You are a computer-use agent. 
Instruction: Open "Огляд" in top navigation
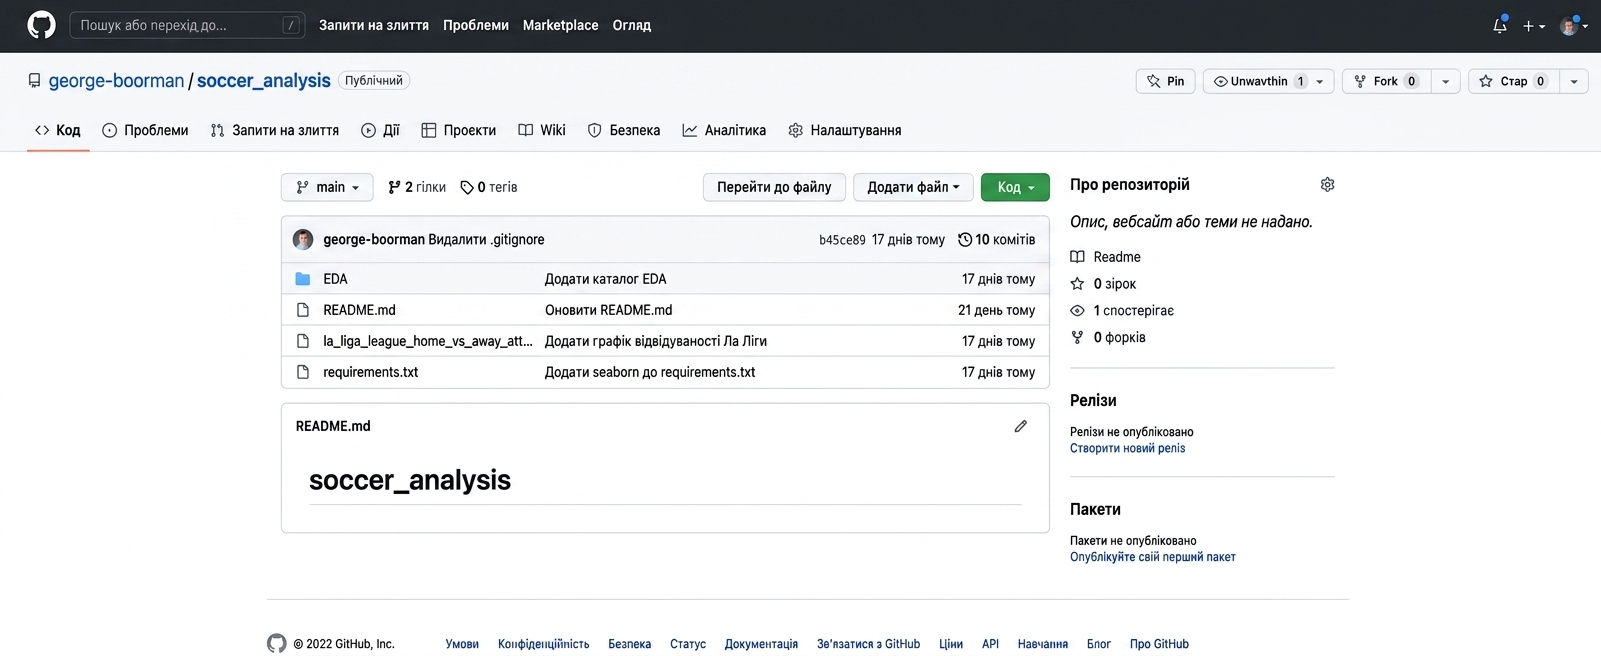pyautogui.click(x=631, y=25)
